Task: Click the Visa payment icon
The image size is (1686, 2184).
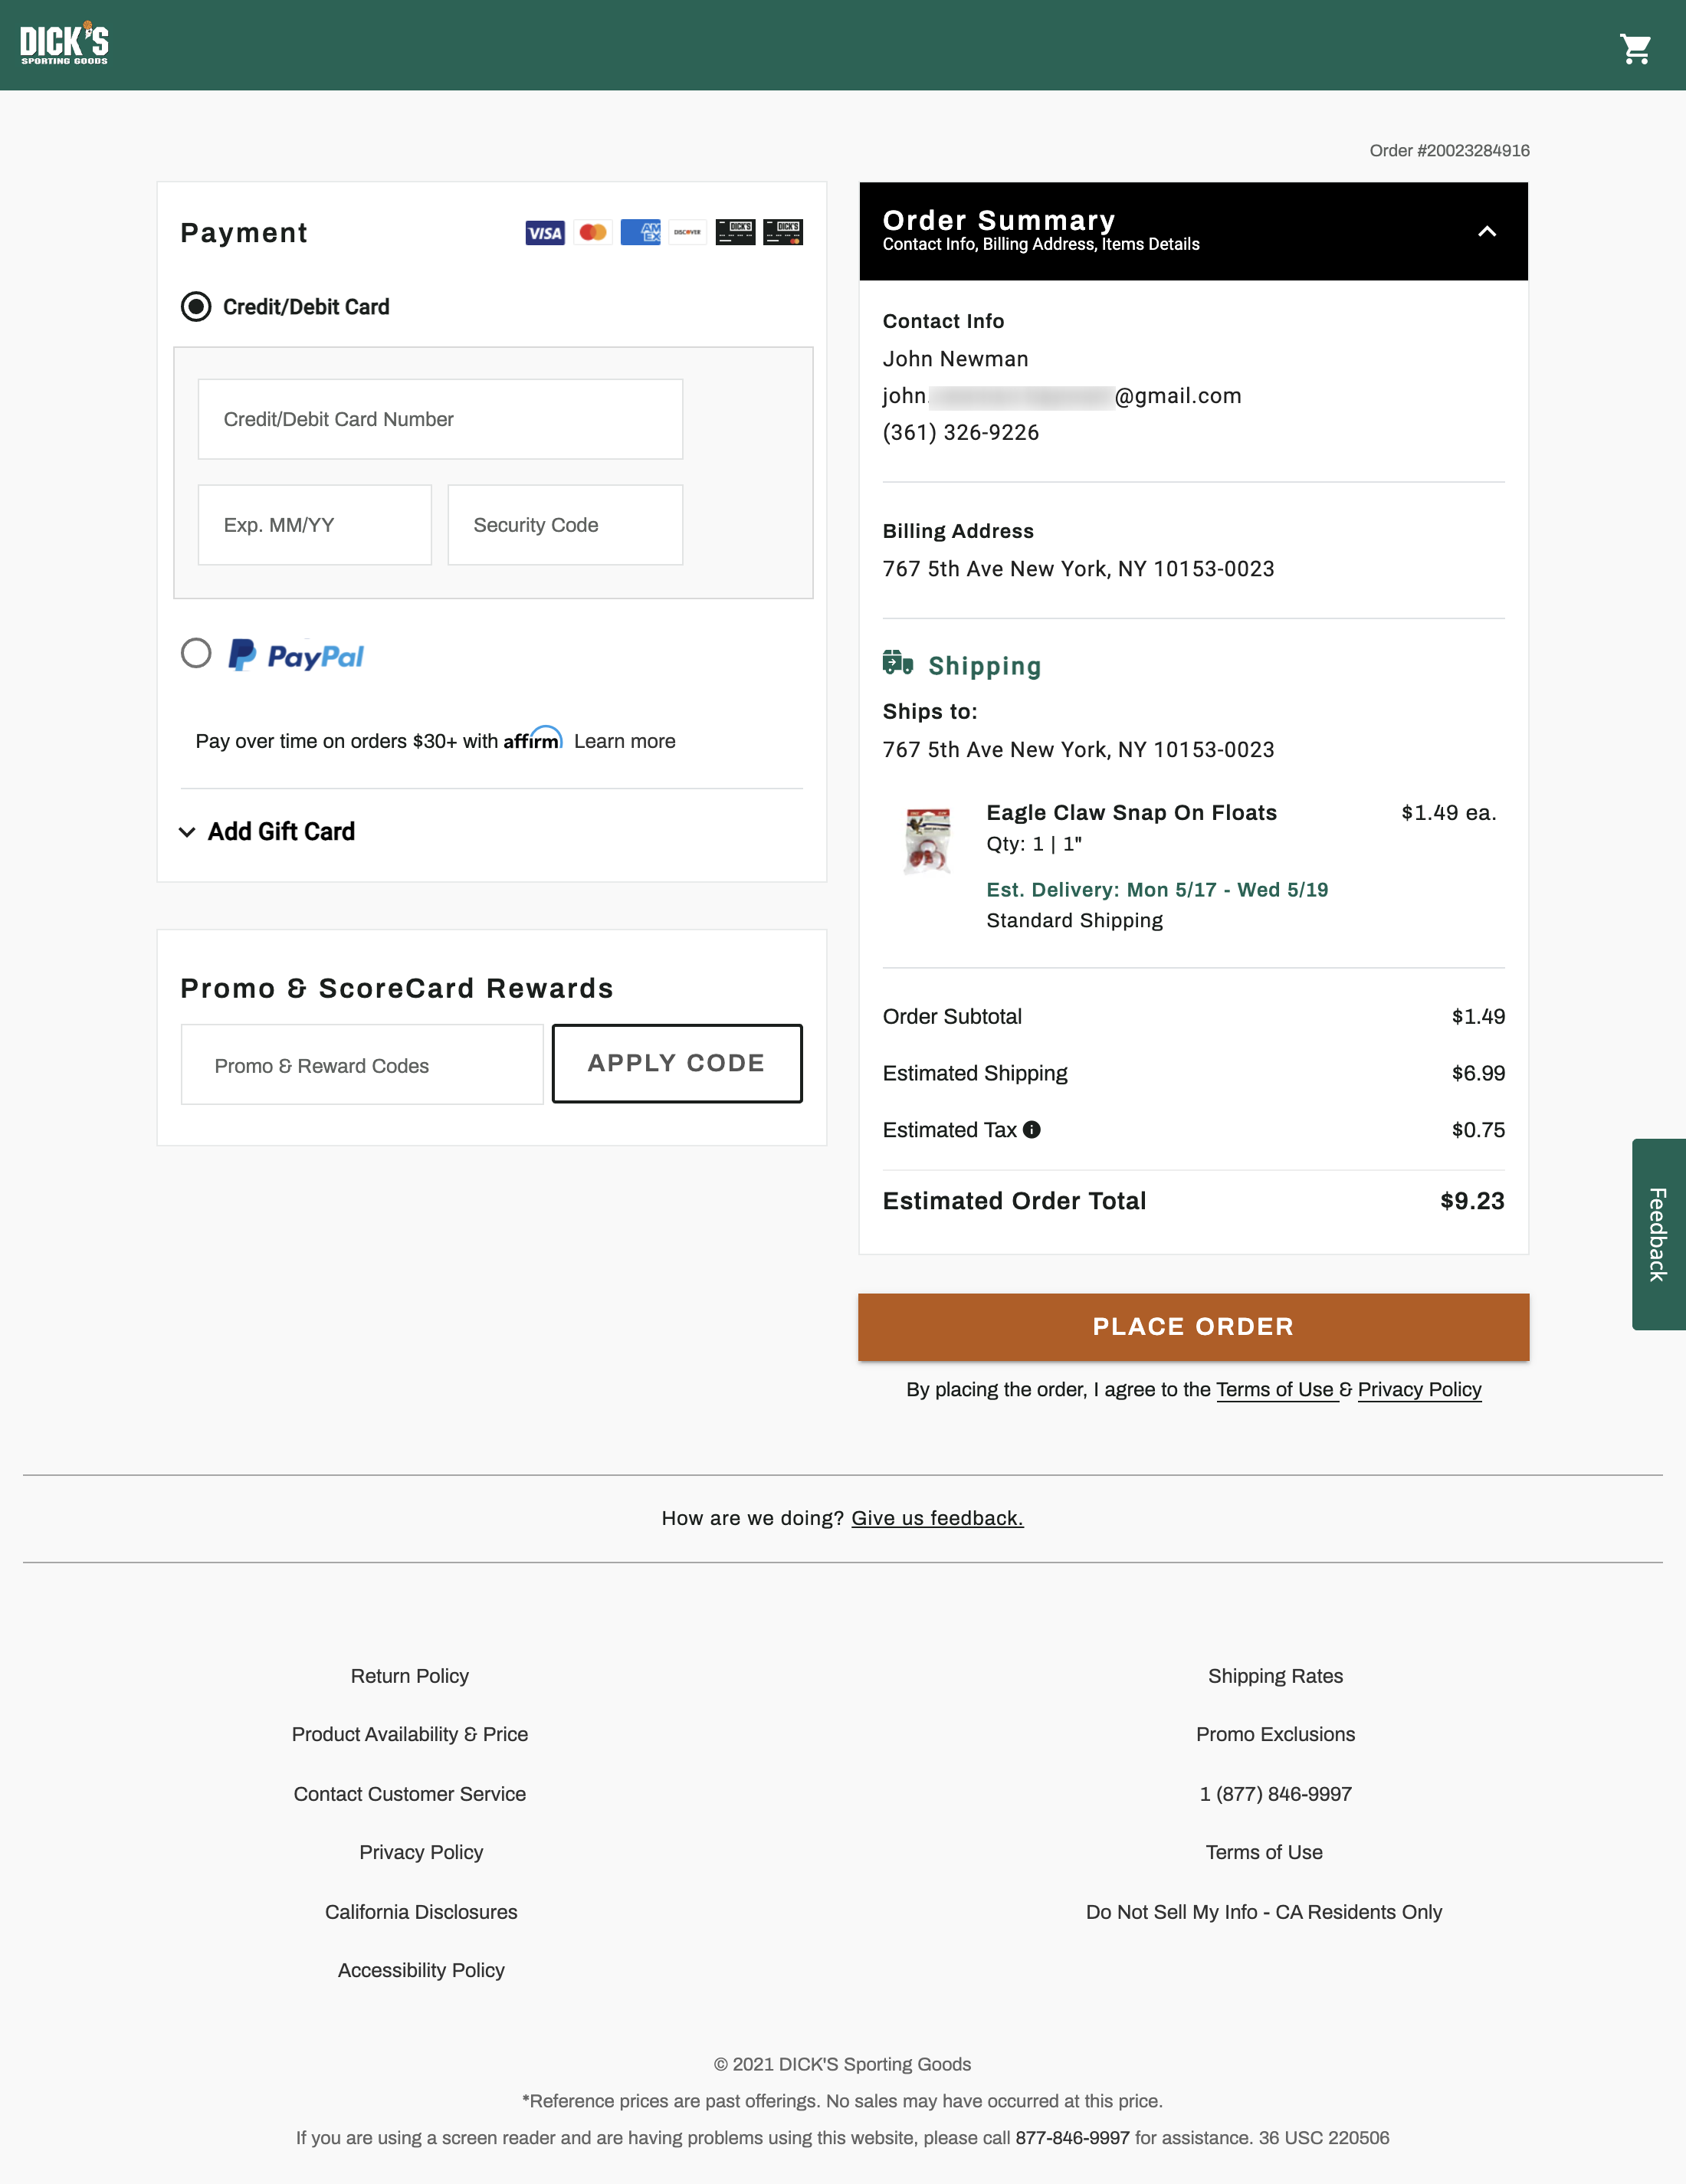Action: (544, 232)
